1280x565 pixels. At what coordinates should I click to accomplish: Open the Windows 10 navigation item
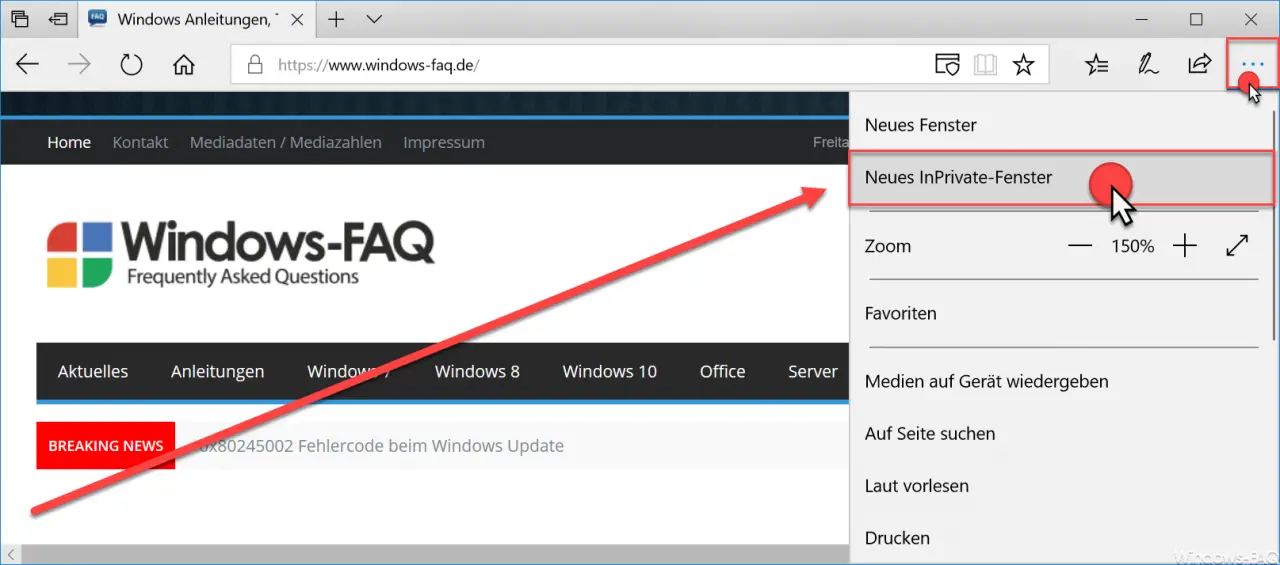point(610,371)
